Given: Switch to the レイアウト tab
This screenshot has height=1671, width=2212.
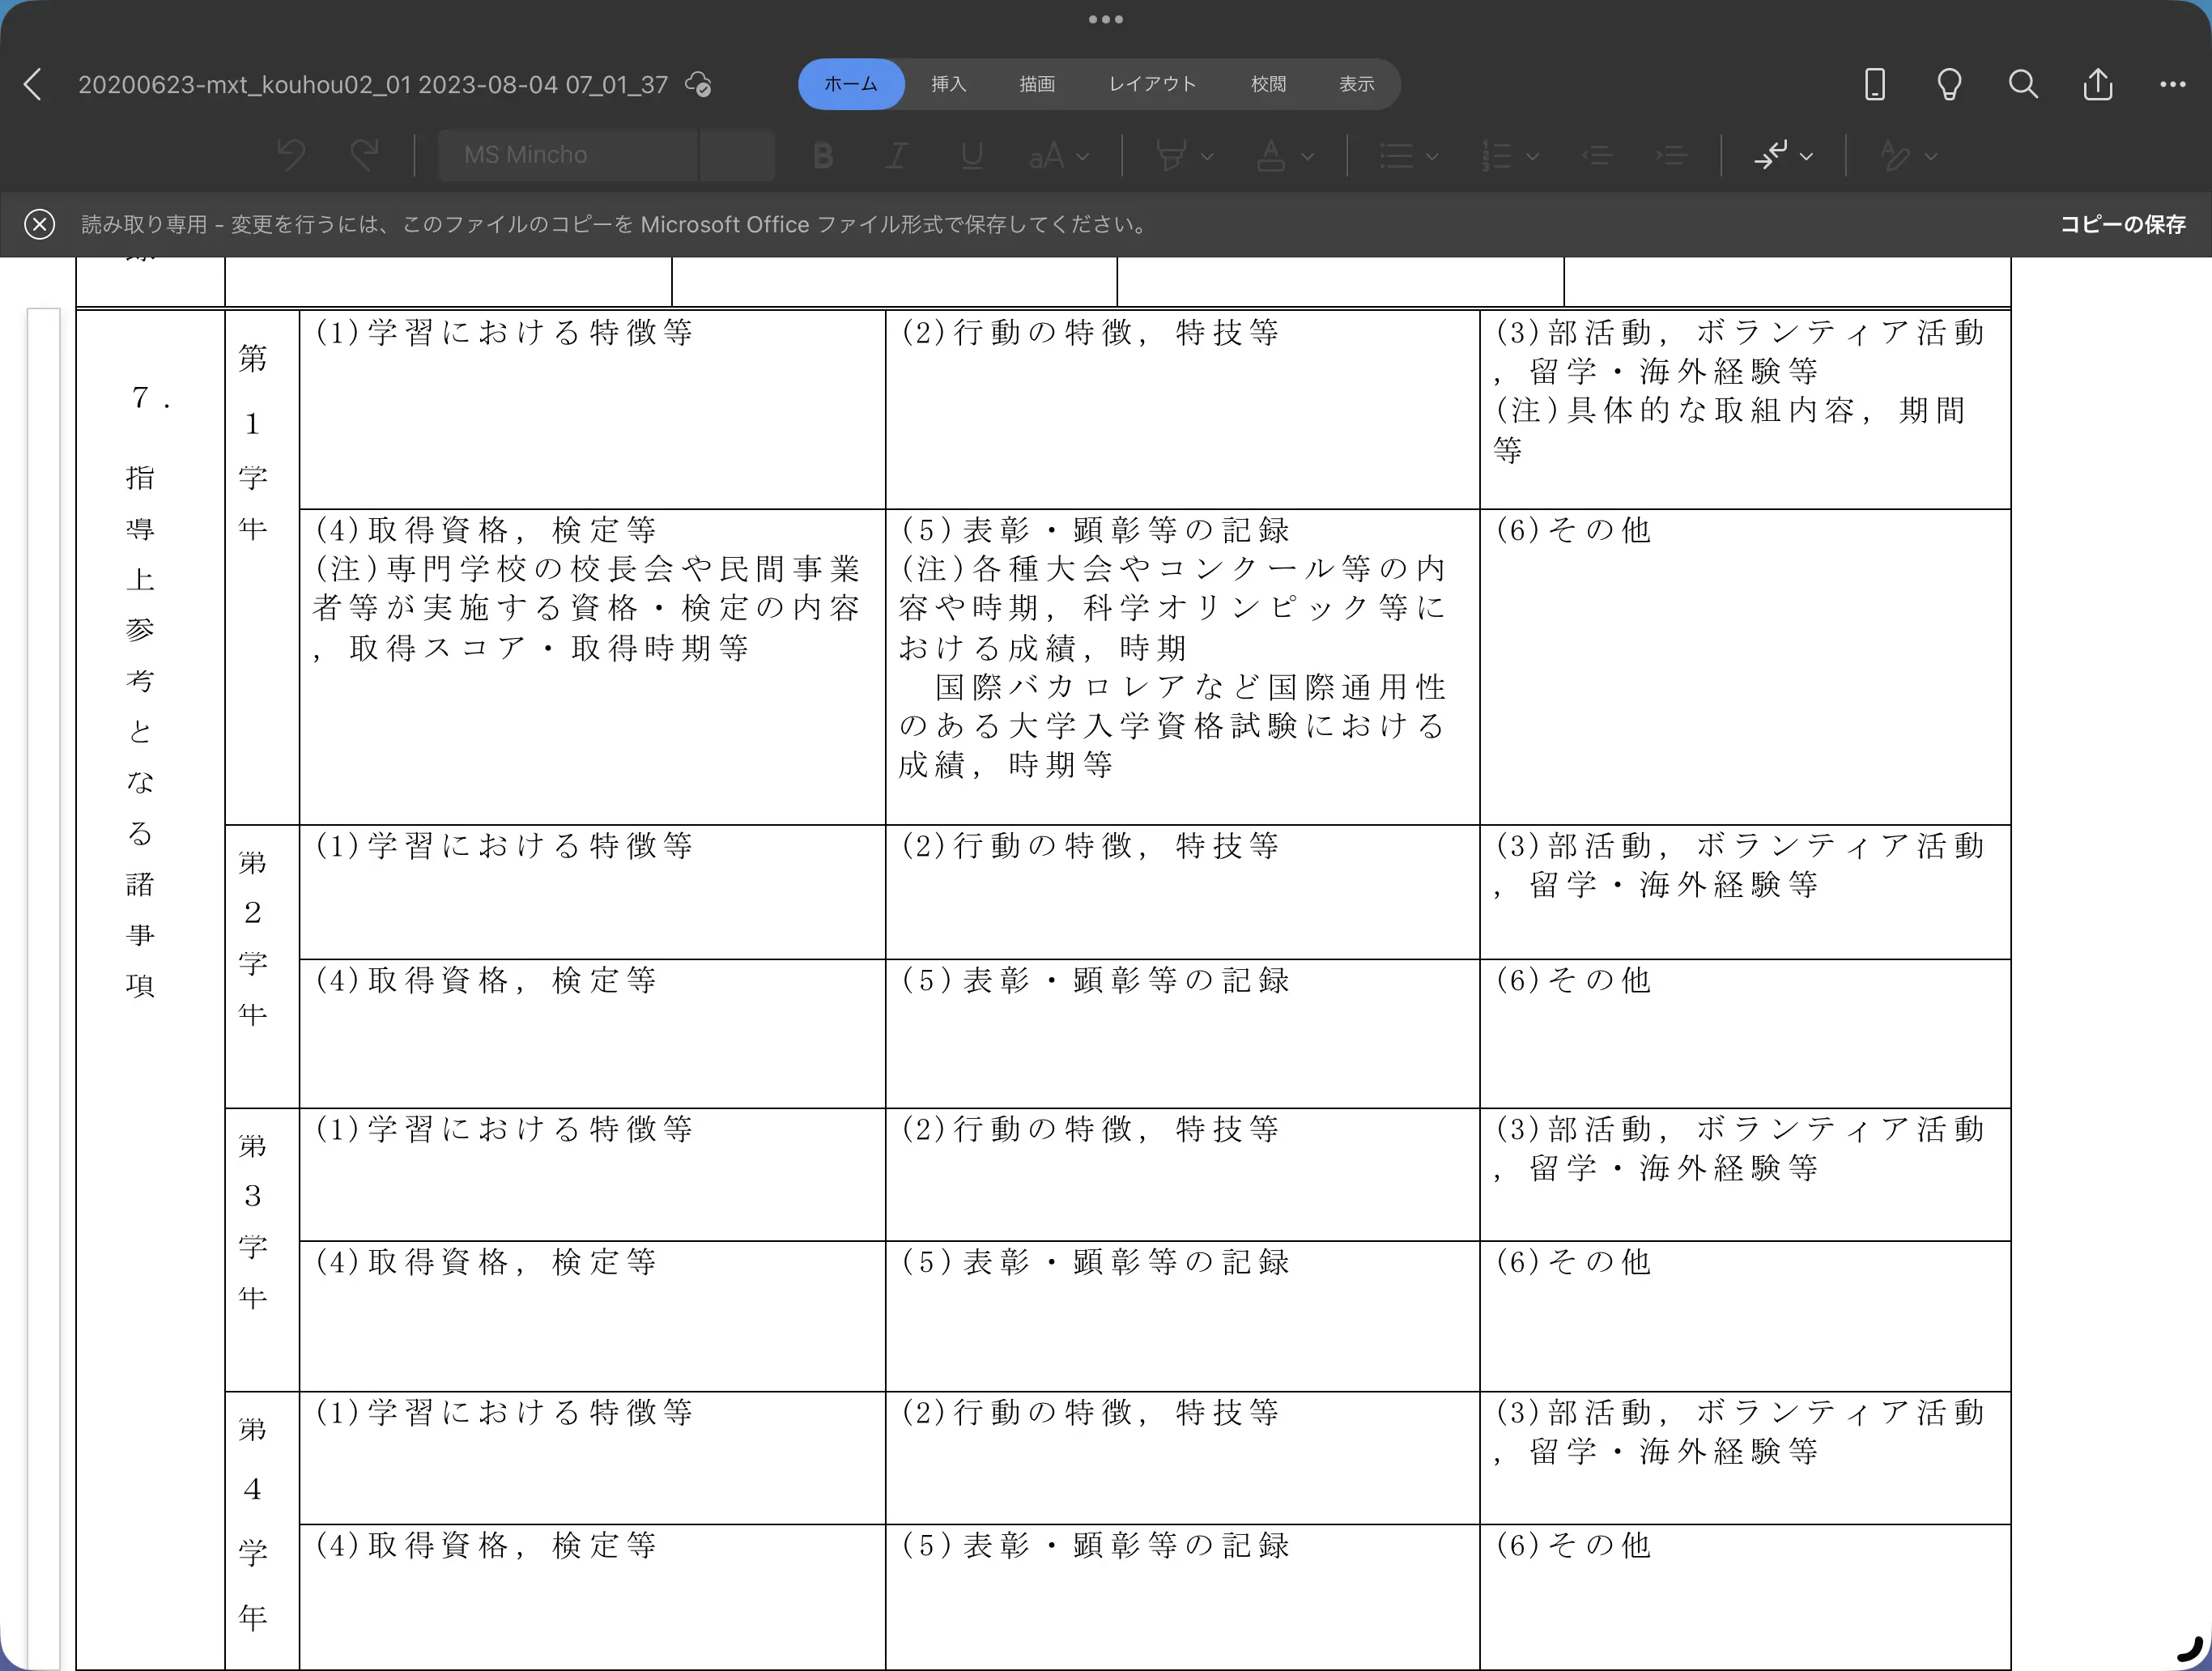Looking at the screenshot, I should point(1152,84).
